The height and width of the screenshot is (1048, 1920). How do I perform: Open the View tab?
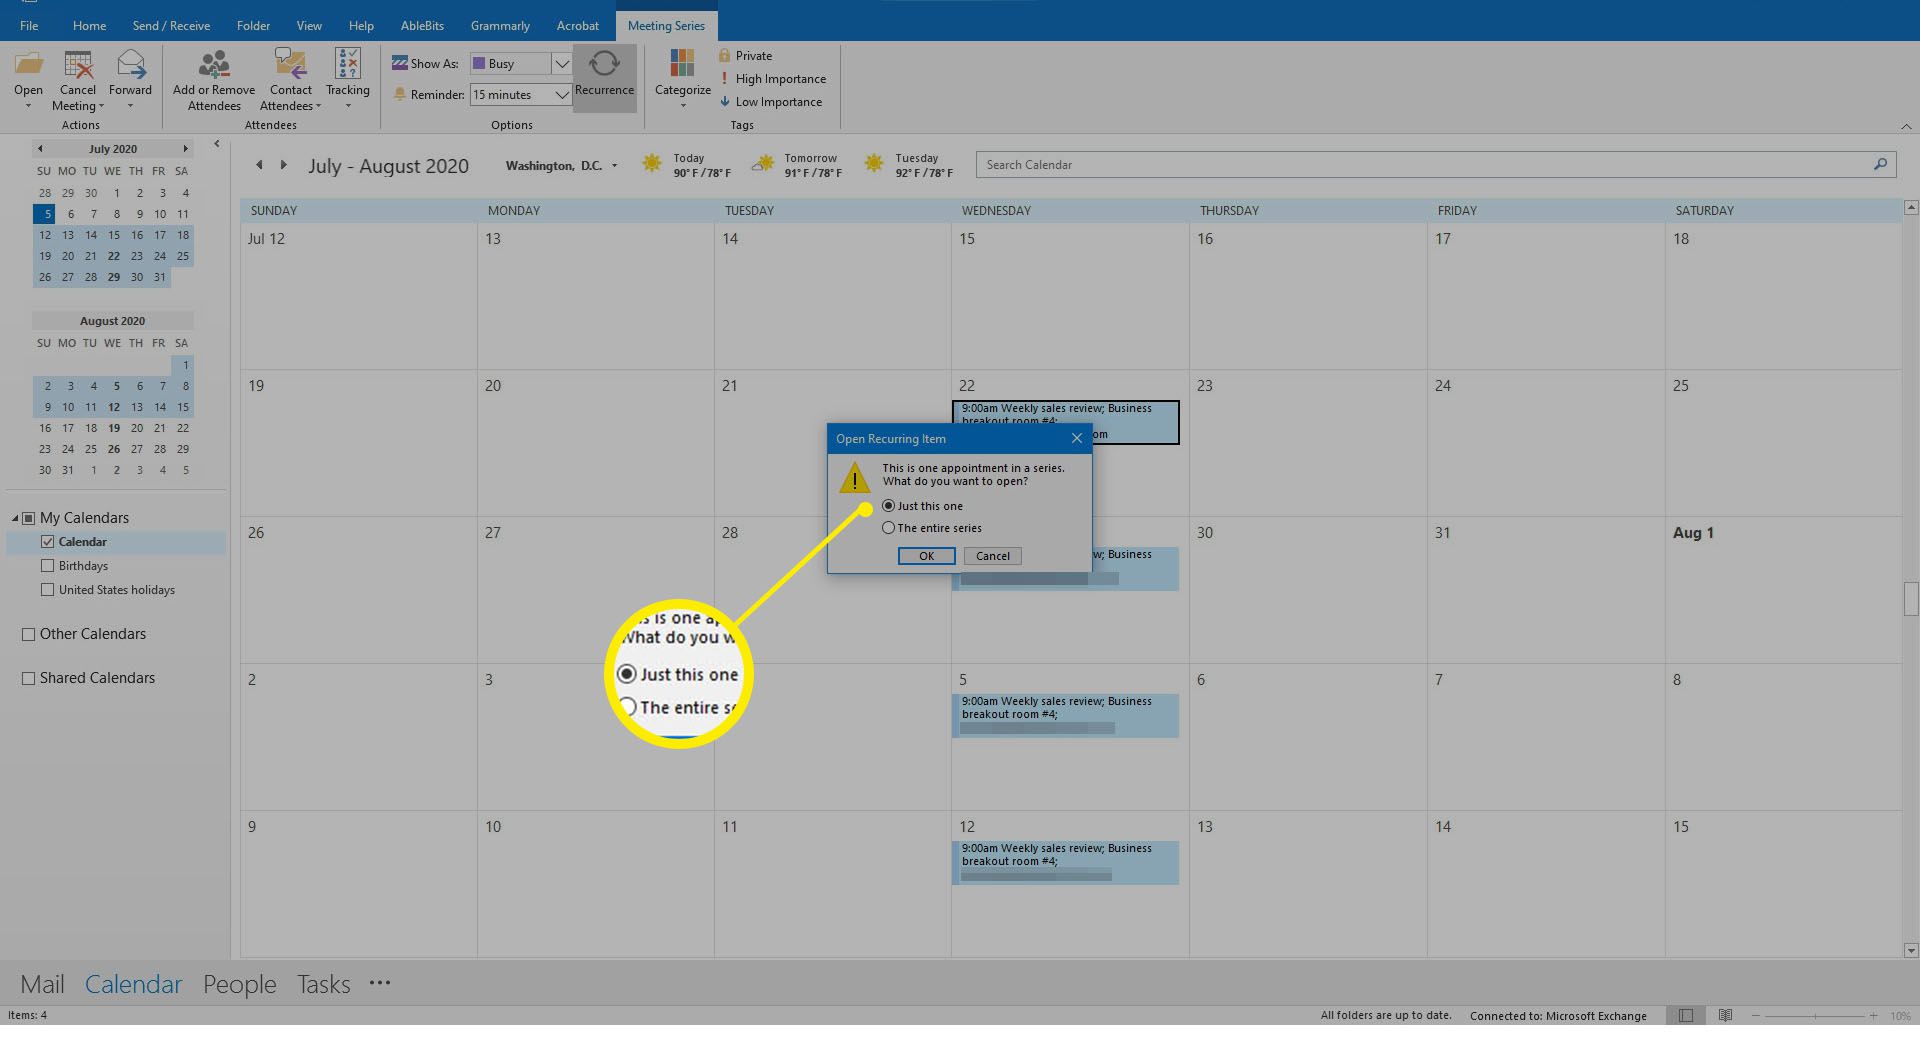[x=309, y=26]
